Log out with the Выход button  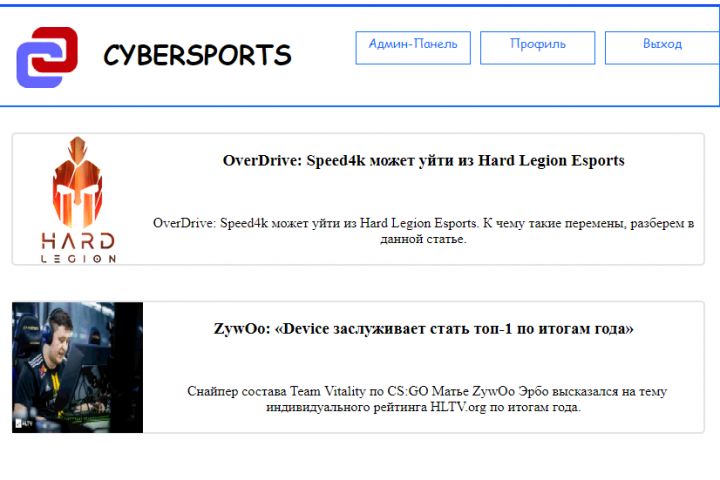coord(662,48)
